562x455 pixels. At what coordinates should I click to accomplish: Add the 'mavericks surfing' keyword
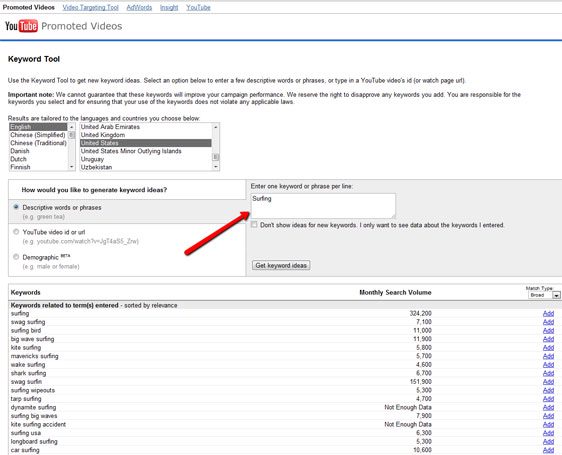coord(548,356)
